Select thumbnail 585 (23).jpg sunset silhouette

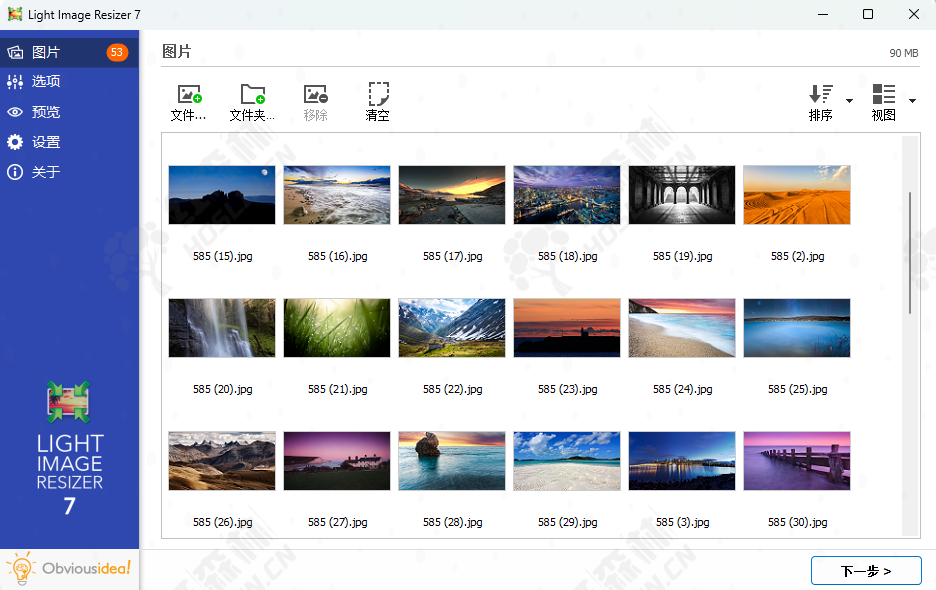pyautogui.click(x=567, y=328)
